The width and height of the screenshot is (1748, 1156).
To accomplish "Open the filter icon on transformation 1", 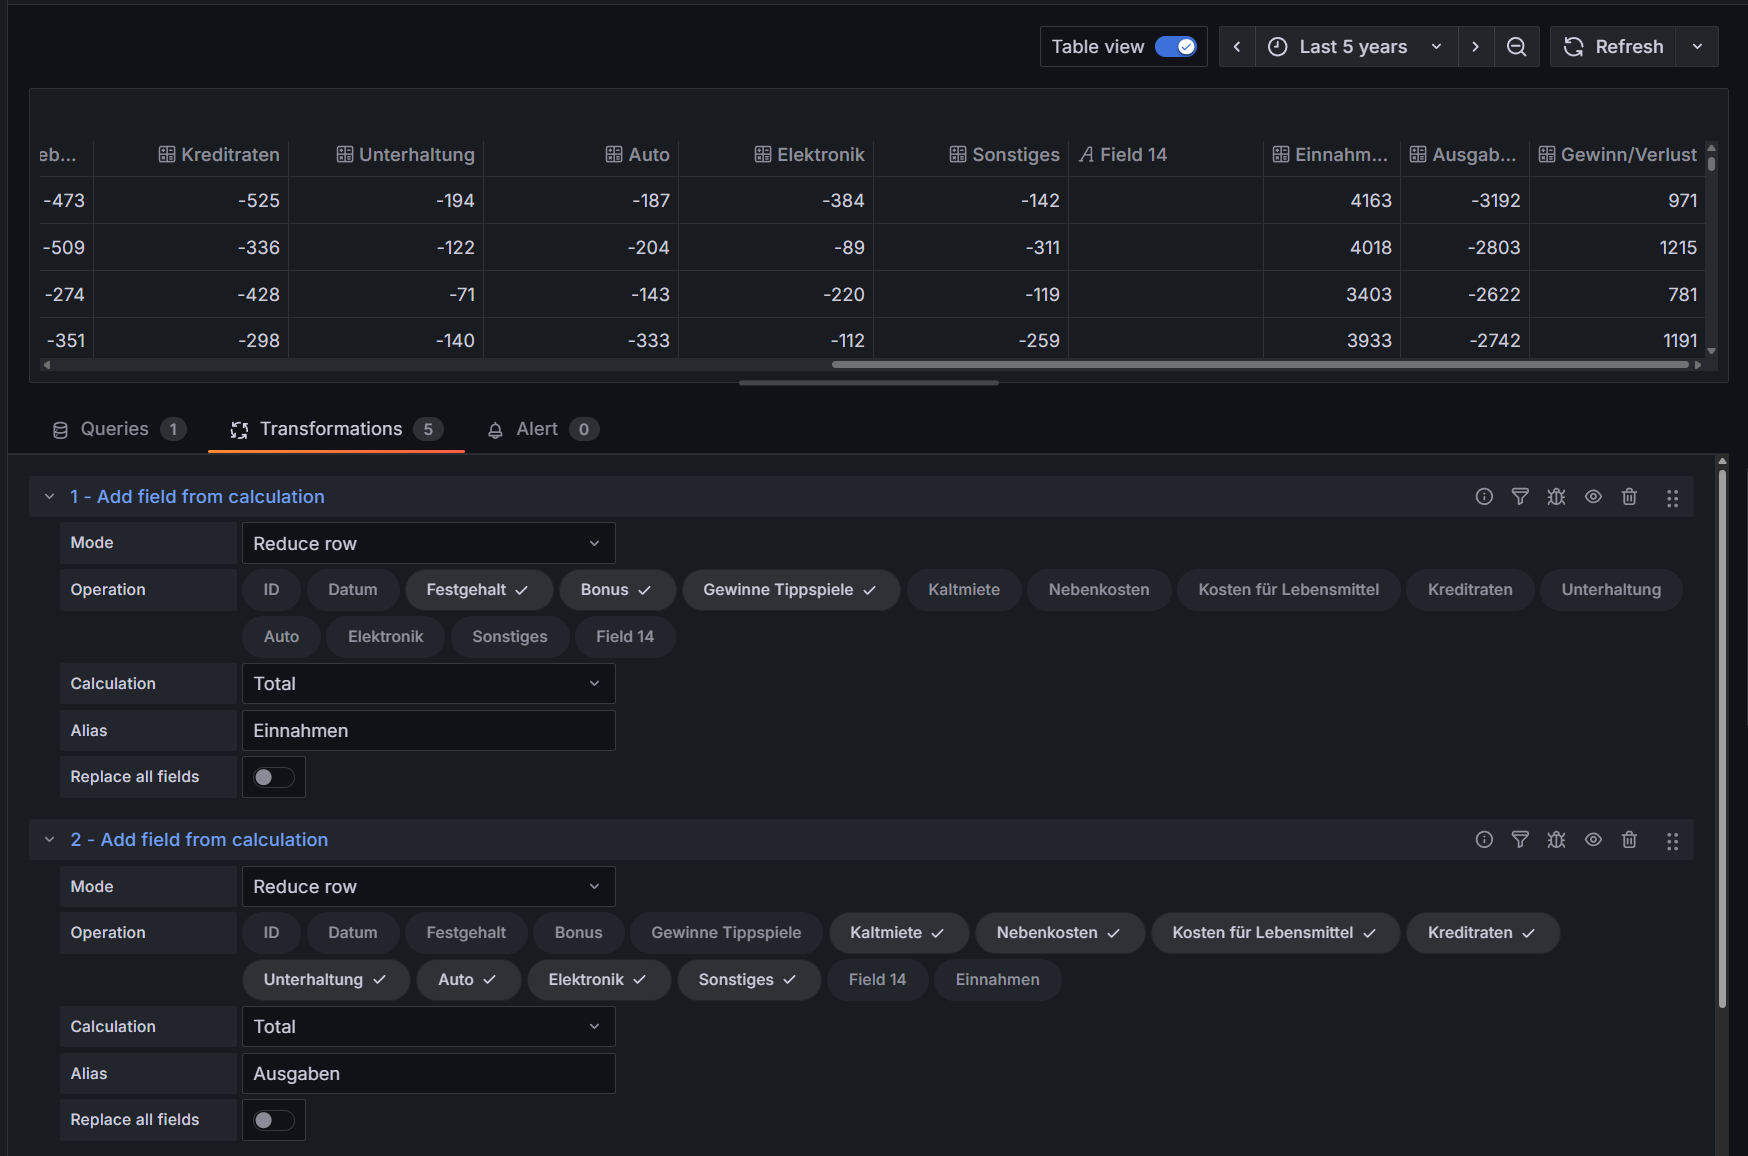I will point(1520,497).
